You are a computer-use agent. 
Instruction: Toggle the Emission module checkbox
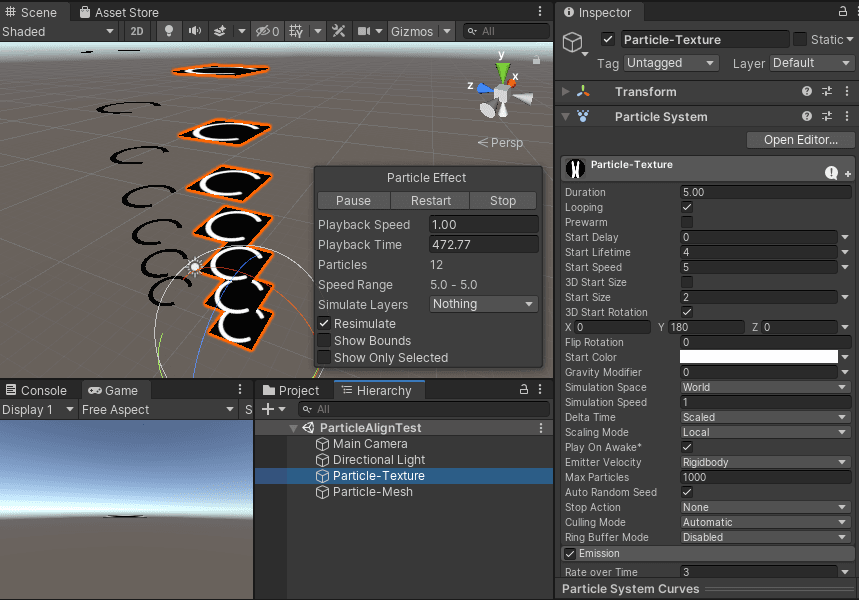pos(570,553)
